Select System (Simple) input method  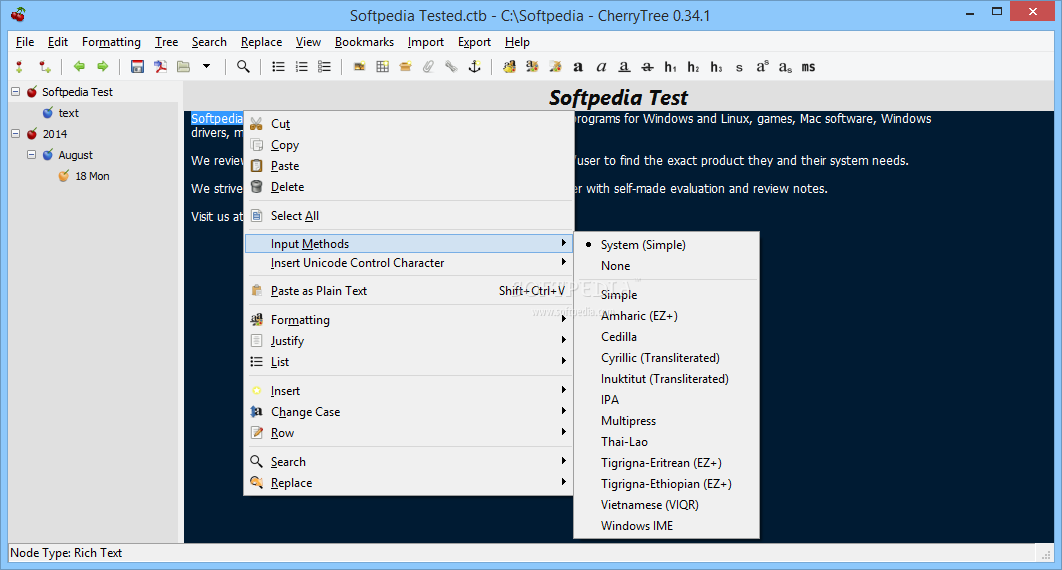coord(666,245)
